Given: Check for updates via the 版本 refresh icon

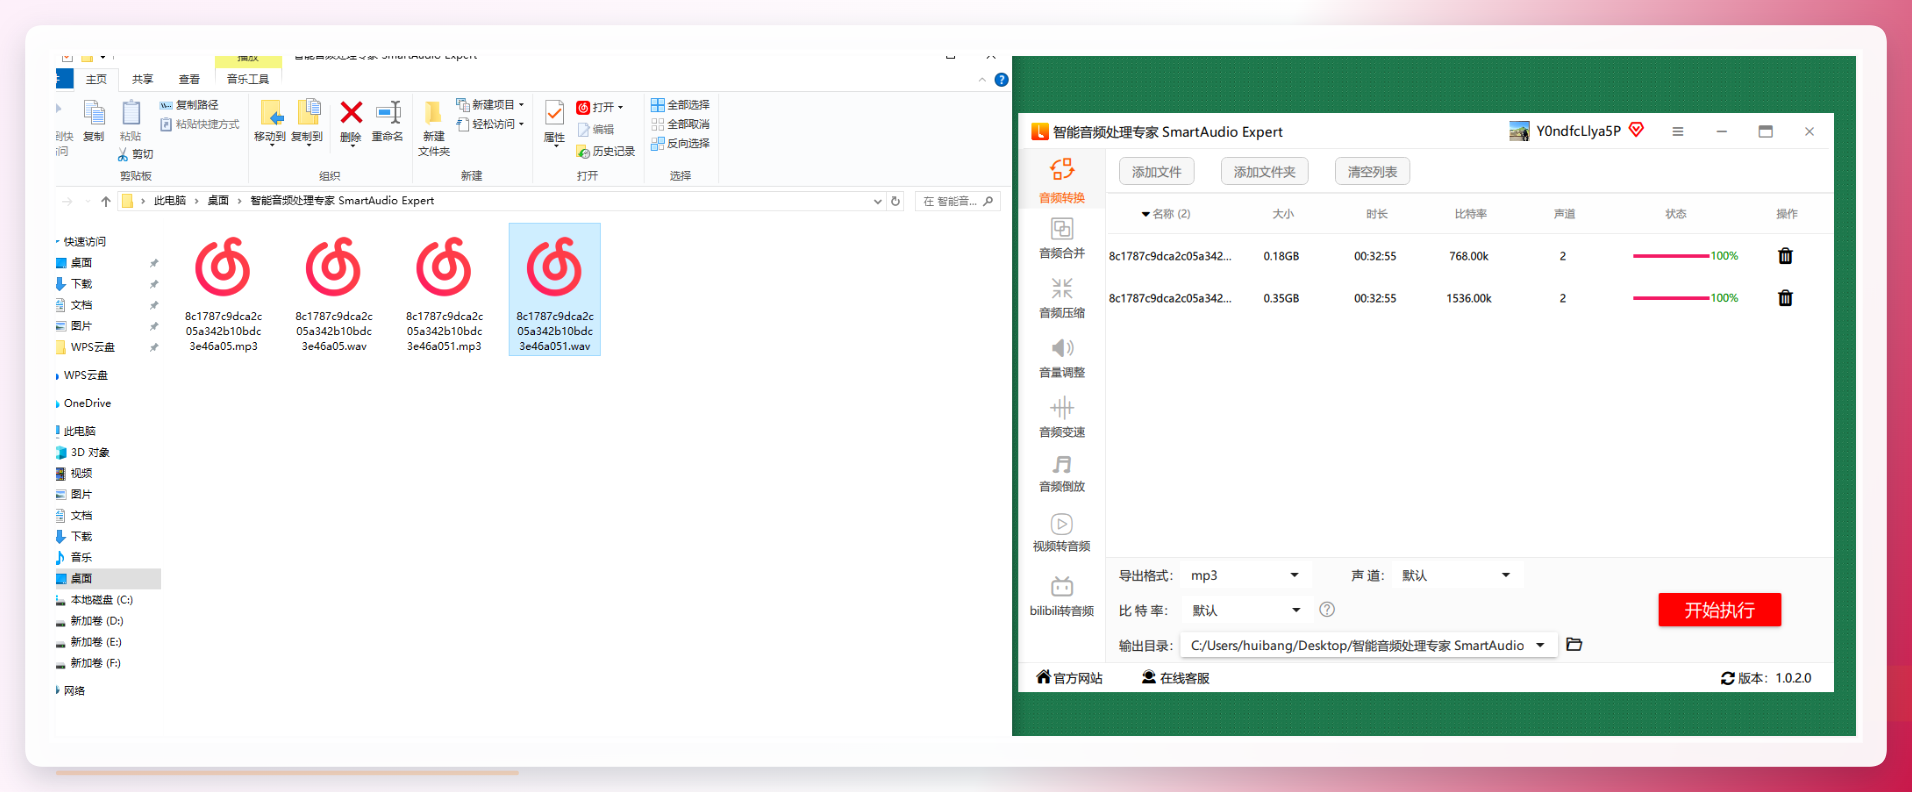Looking at the screenshot, I should pyautogui.click(x=1727, y=678).
